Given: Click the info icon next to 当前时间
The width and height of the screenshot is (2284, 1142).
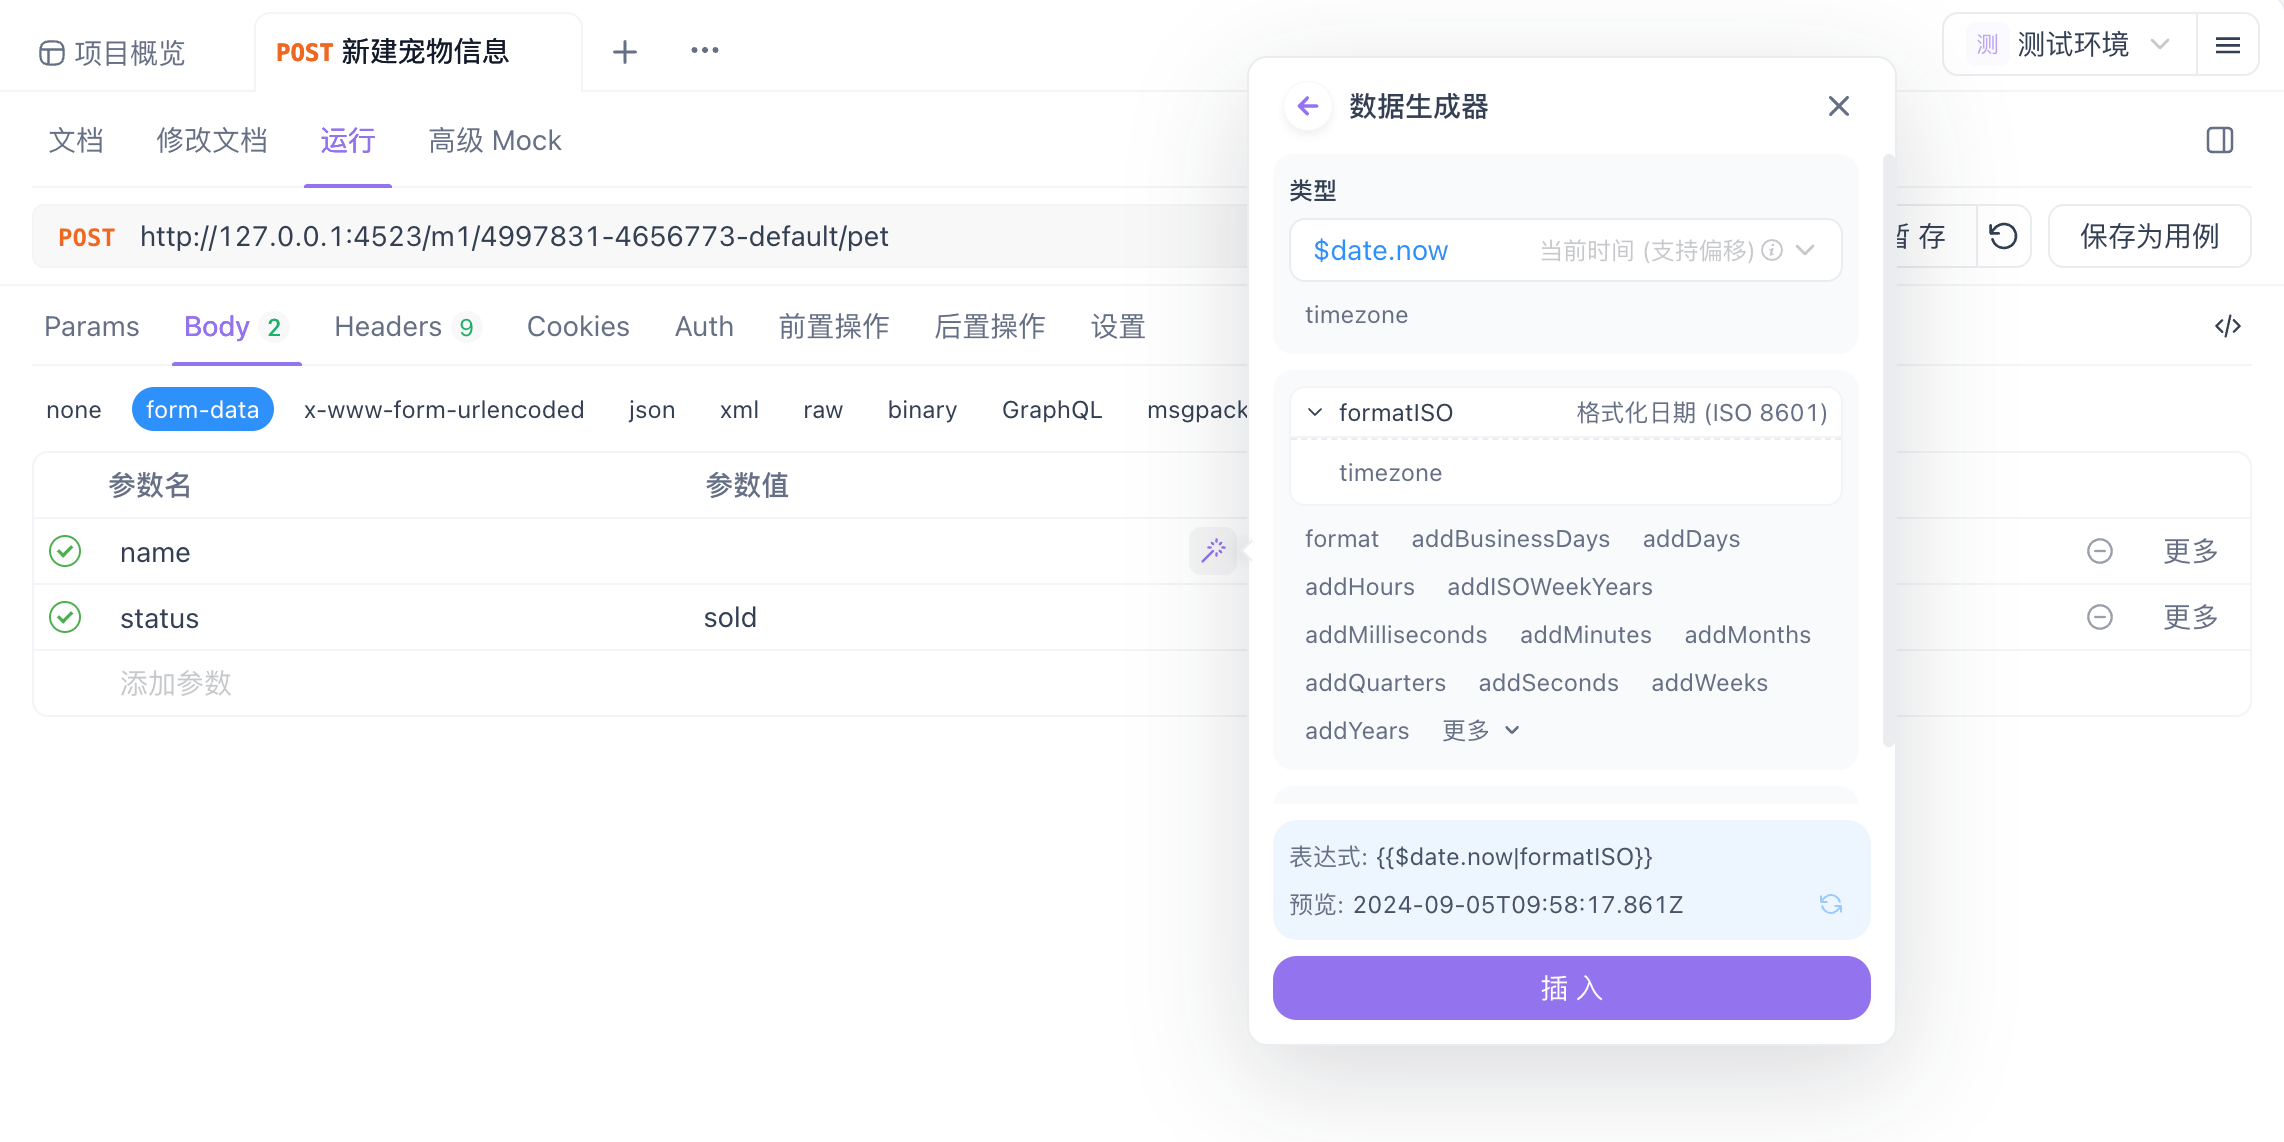Looking at the screenshot, I should 1772,250.
